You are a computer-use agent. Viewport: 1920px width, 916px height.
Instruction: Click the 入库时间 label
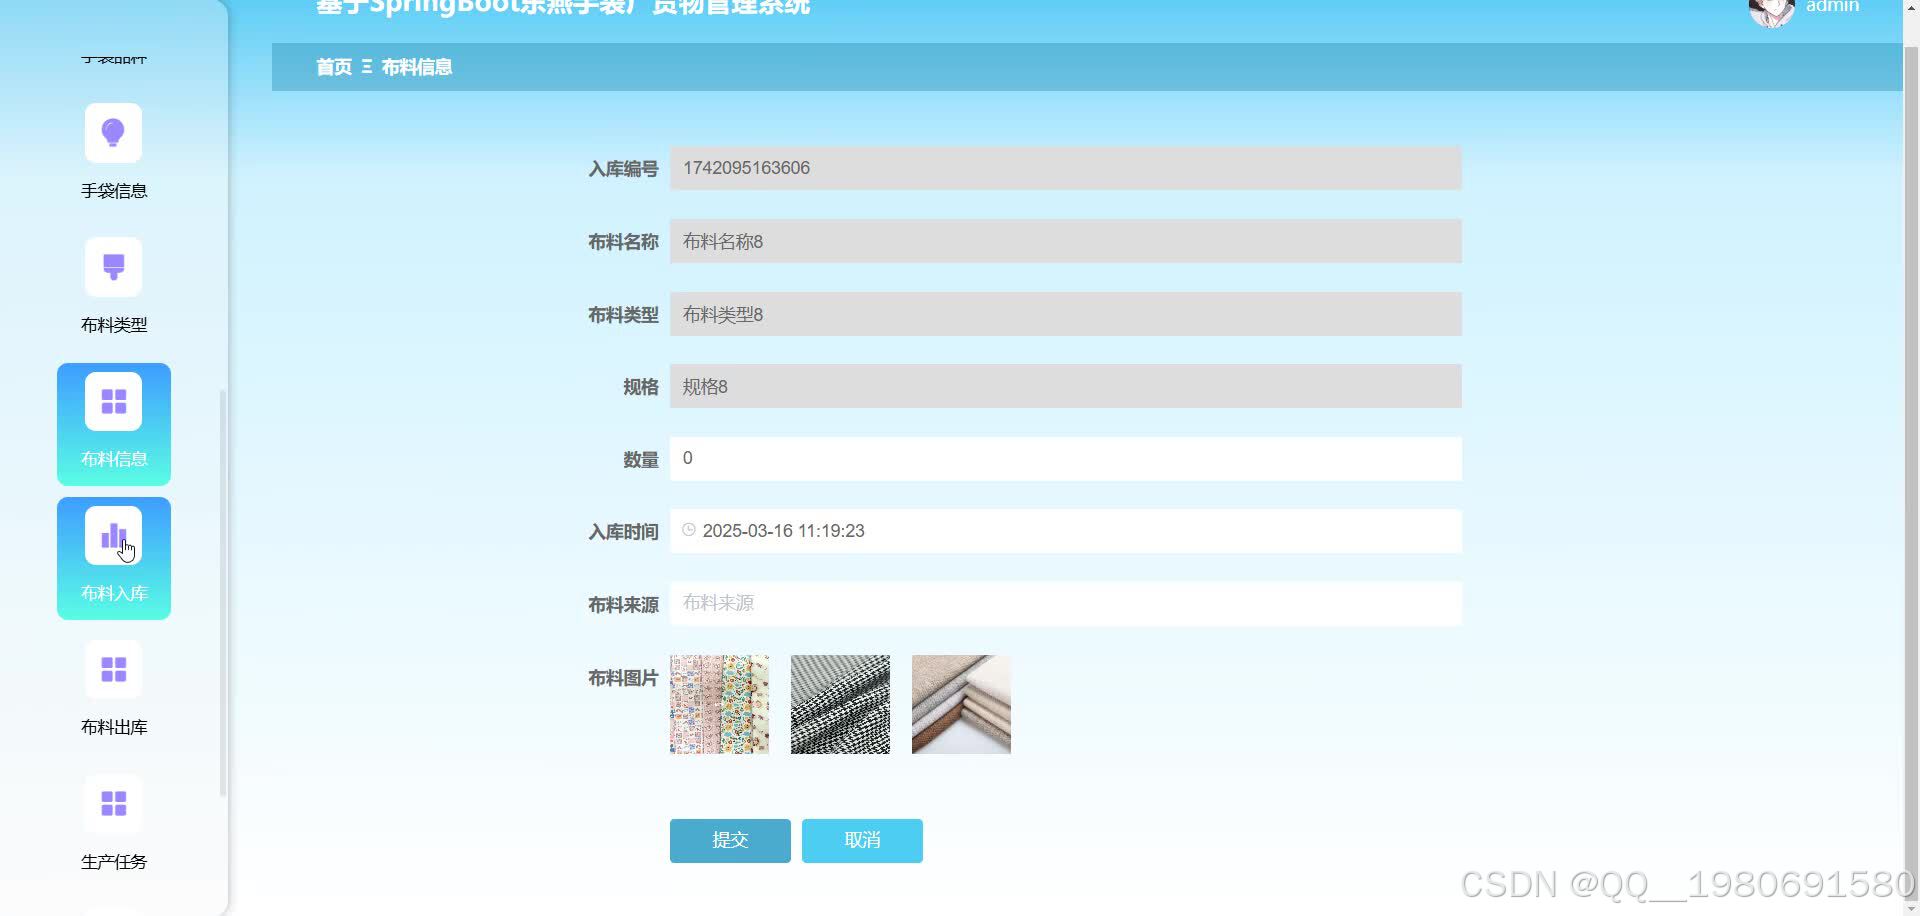pos(623,532)
